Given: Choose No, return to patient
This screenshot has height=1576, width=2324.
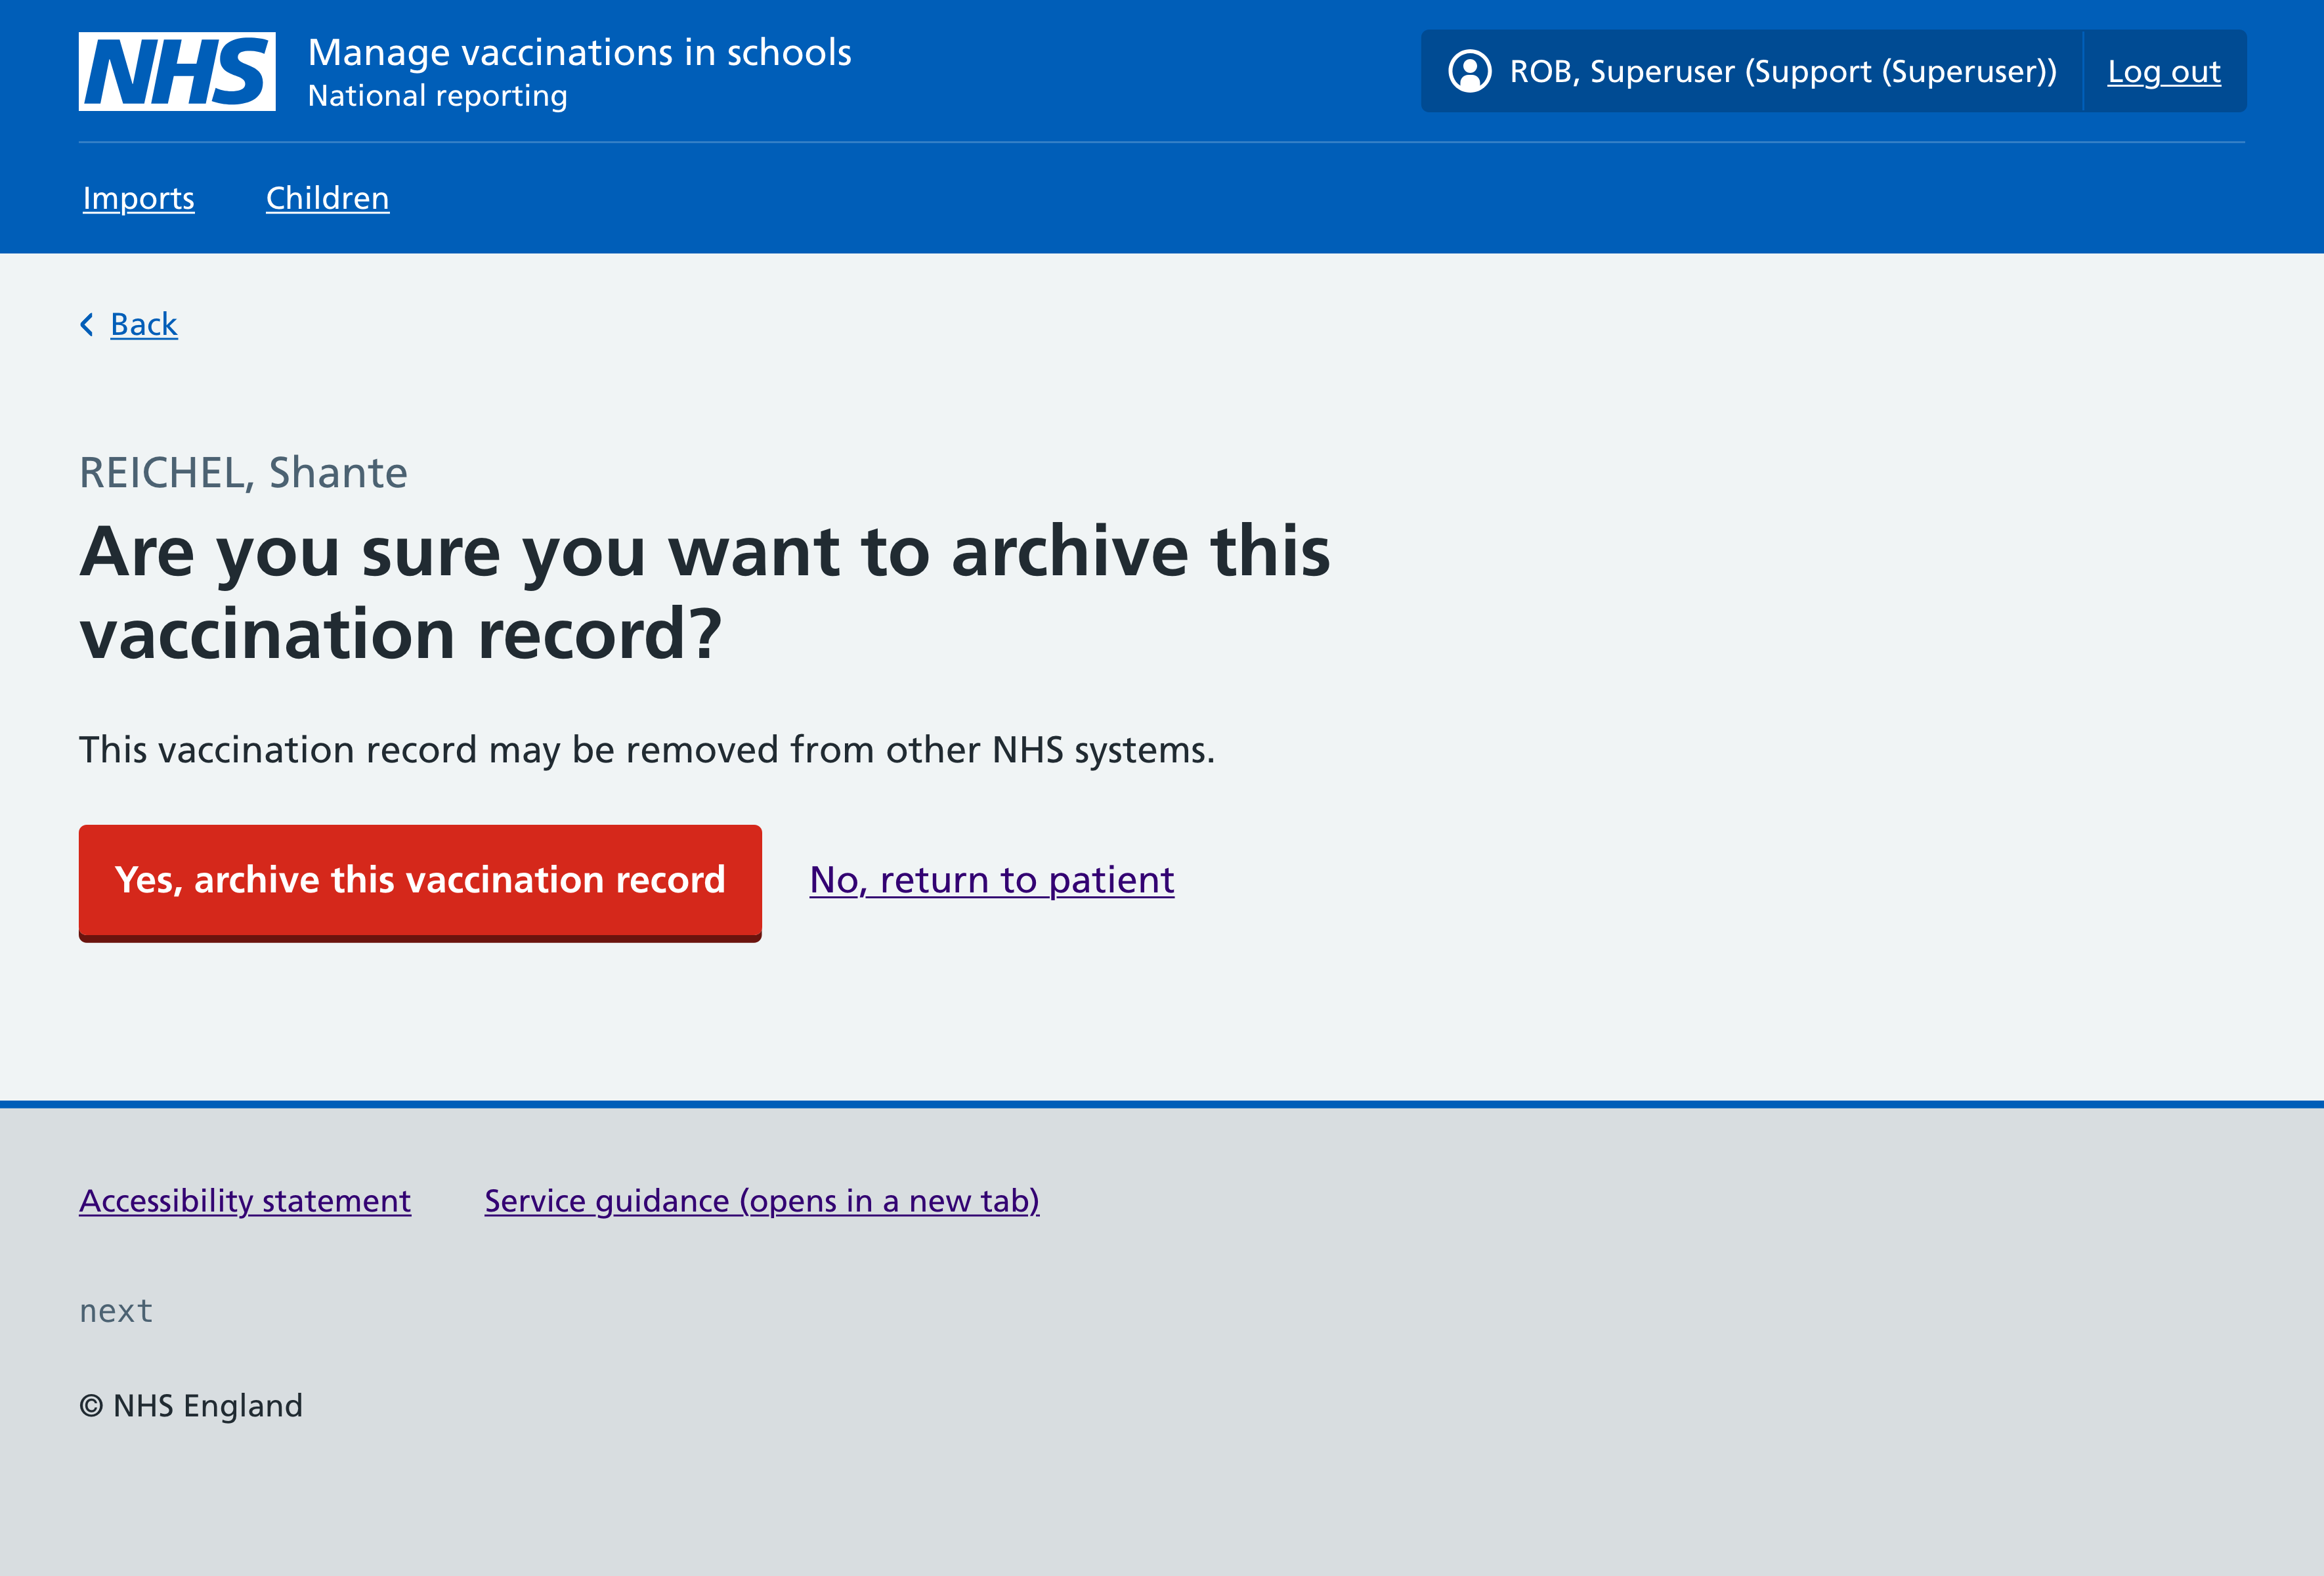Looking at the screenshot, I should tap(991, 880).
